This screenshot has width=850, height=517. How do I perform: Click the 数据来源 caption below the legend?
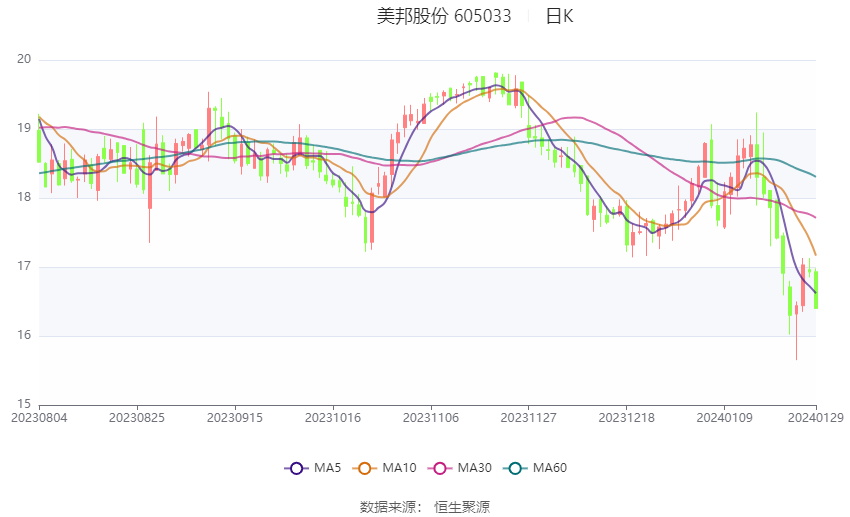[x=390, y=507]
